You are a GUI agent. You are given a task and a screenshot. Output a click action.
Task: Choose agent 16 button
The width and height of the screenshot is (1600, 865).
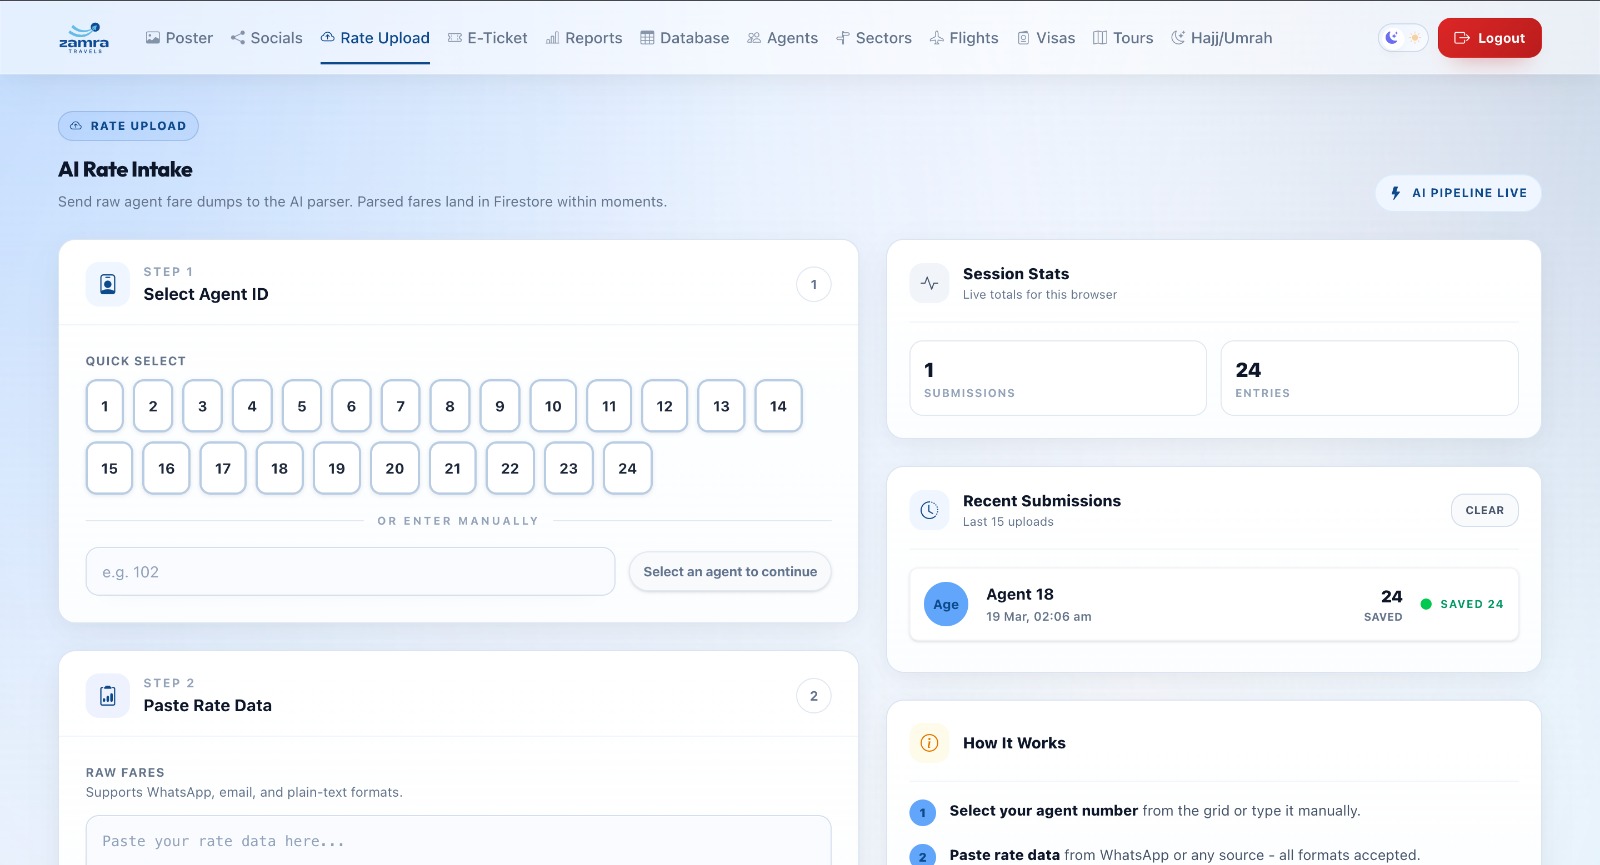(x=166, y=468)
